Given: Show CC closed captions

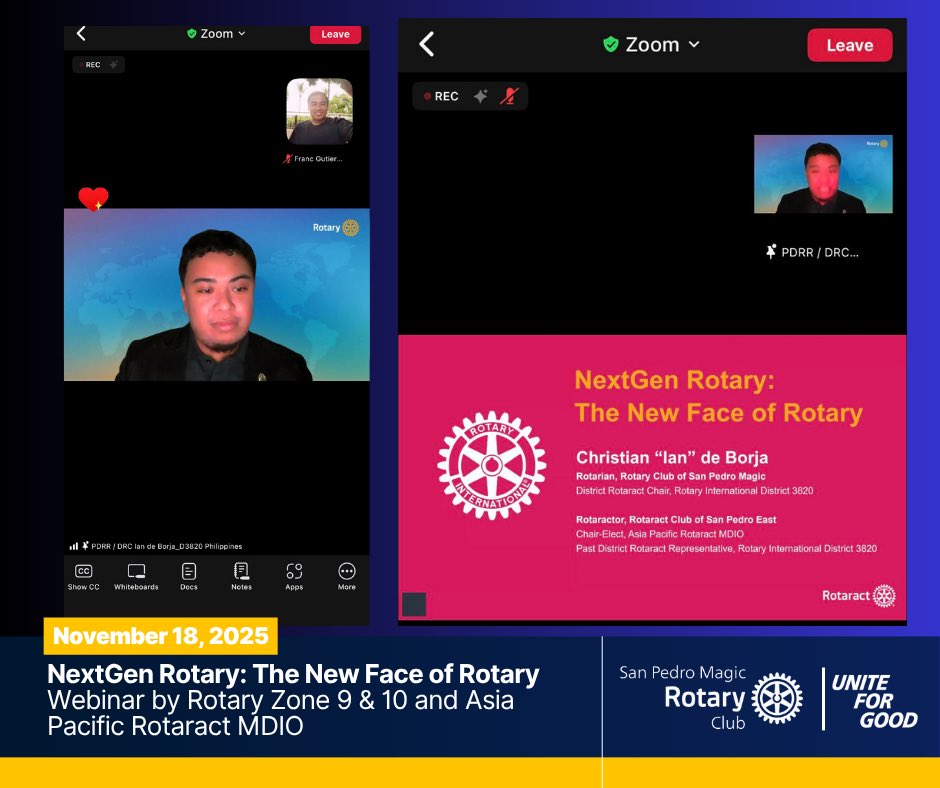Looking at the screenshot, I should coord(83,577).
